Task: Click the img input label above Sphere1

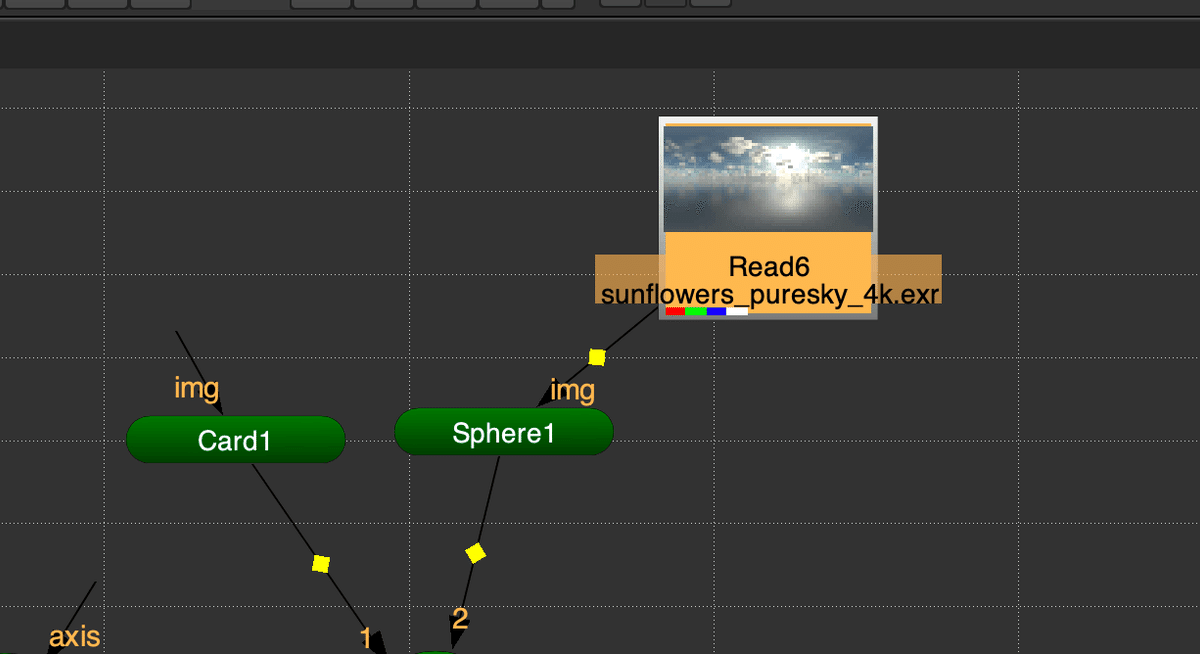Action: (x=572, y=390)
